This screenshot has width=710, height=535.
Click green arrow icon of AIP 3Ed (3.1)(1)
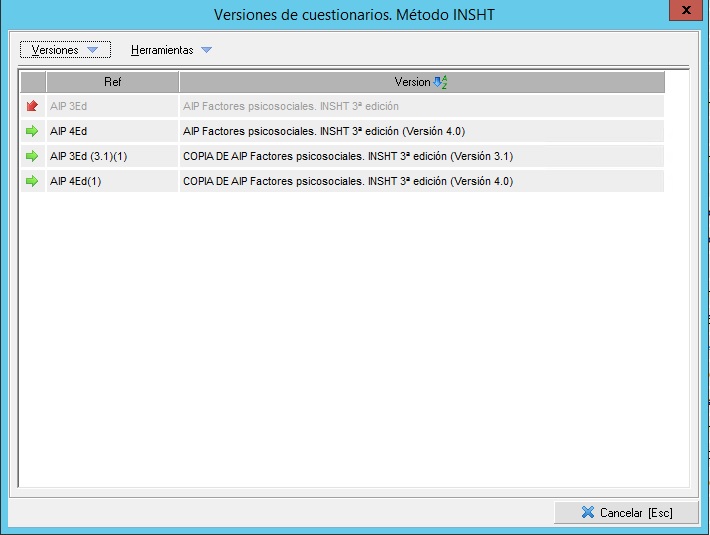(32, 156)
